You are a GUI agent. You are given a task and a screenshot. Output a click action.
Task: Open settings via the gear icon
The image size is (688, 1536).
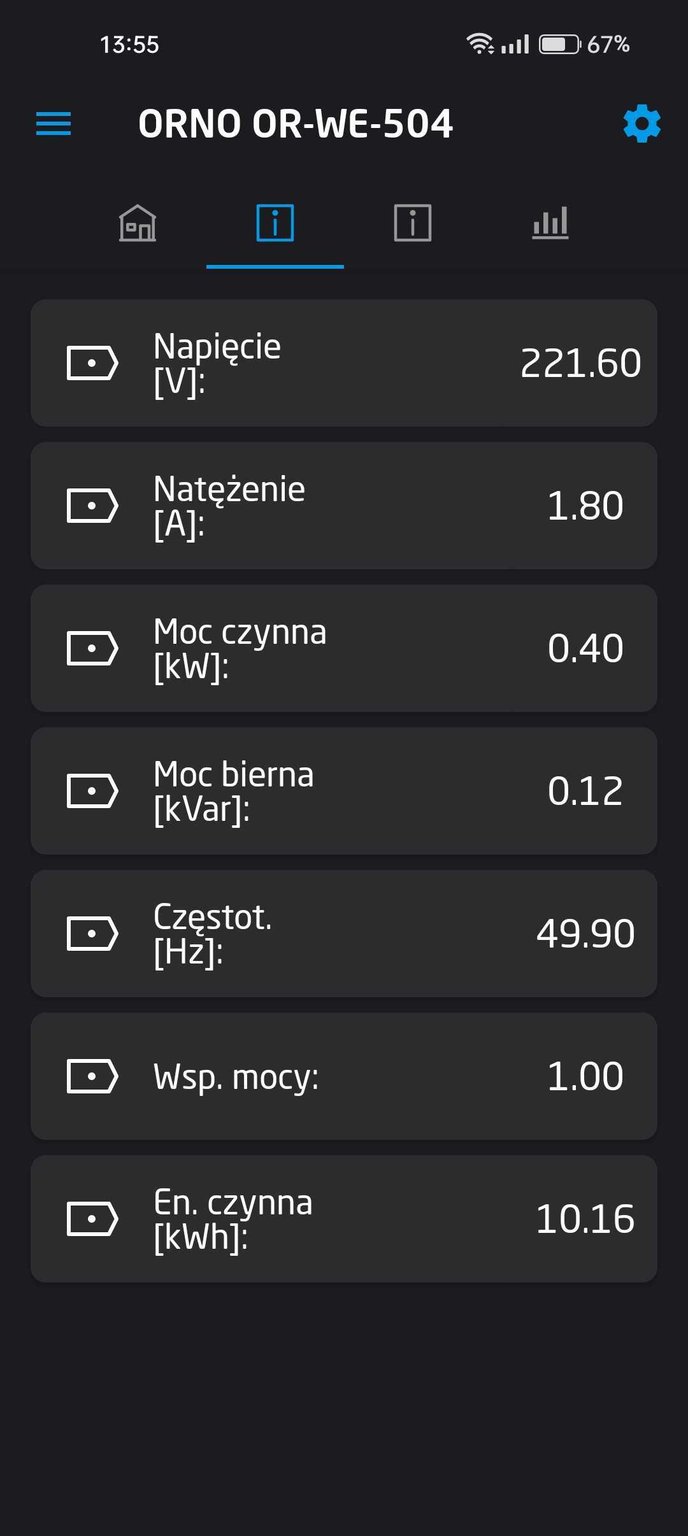641,124
